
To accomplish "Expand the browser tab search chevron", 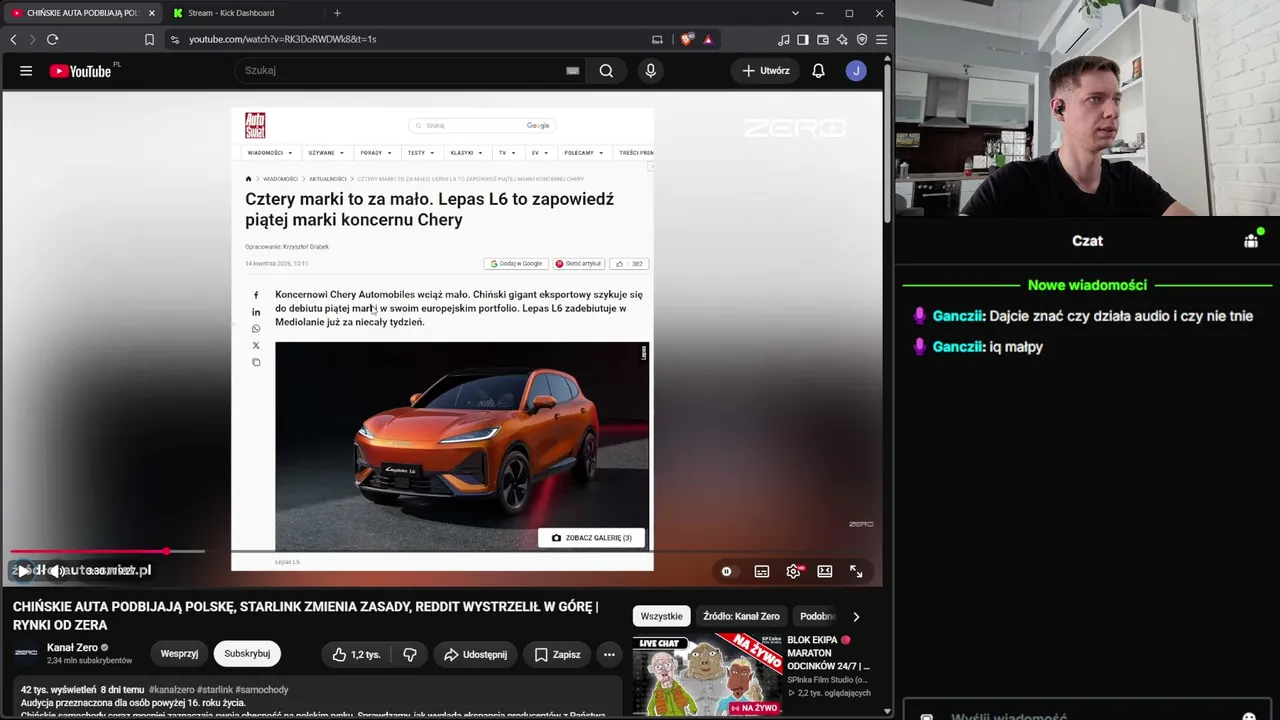I will click(x=795, y=13).
